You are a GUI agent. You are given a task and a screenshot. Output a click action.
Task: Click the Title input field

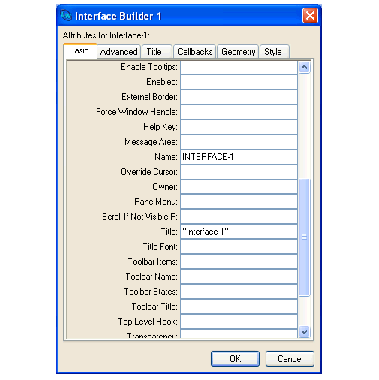pos(239,232)
